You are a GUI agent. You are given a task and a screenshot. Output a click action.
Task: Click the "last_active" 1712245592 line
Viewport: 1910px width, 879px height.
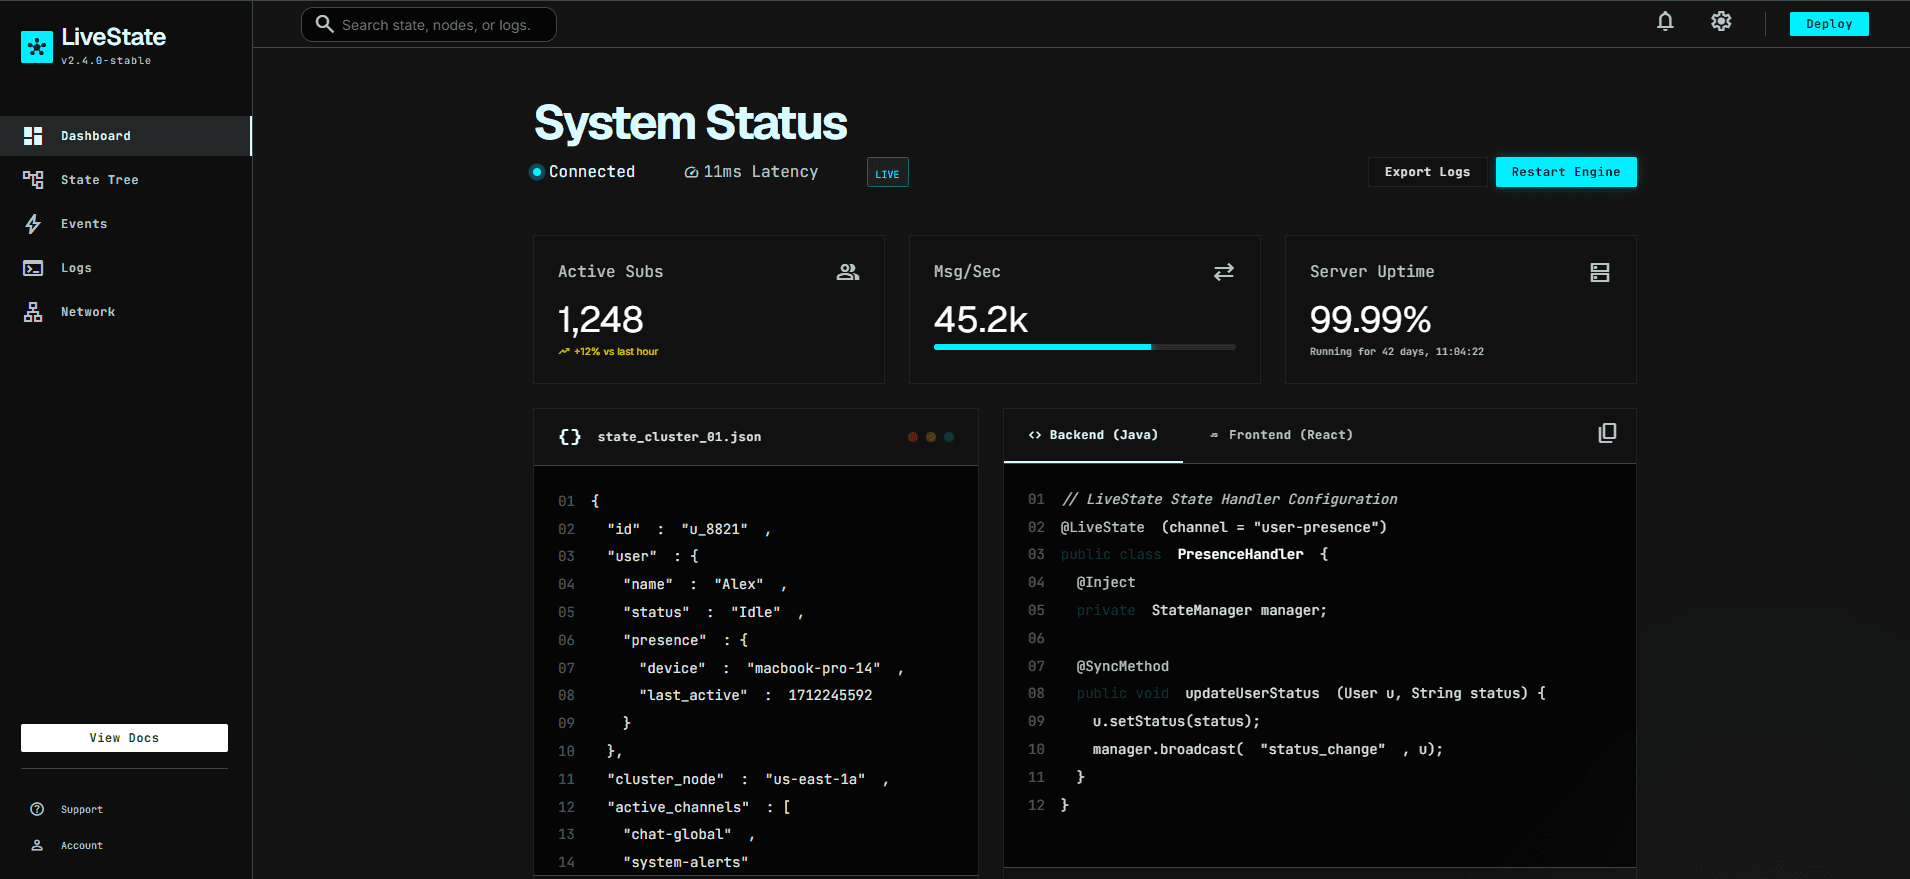(x=755, y=695)
